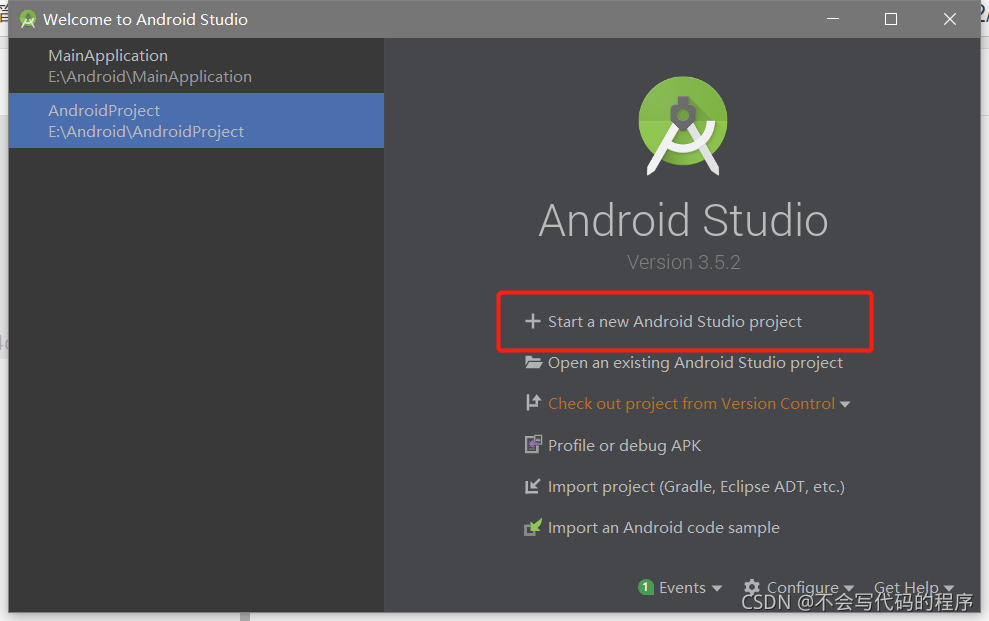Screen dimensions: 989x621
Task: Choose Import project (Gradle, Eclipse ADT, etc.)
Action: coord(696,487)
